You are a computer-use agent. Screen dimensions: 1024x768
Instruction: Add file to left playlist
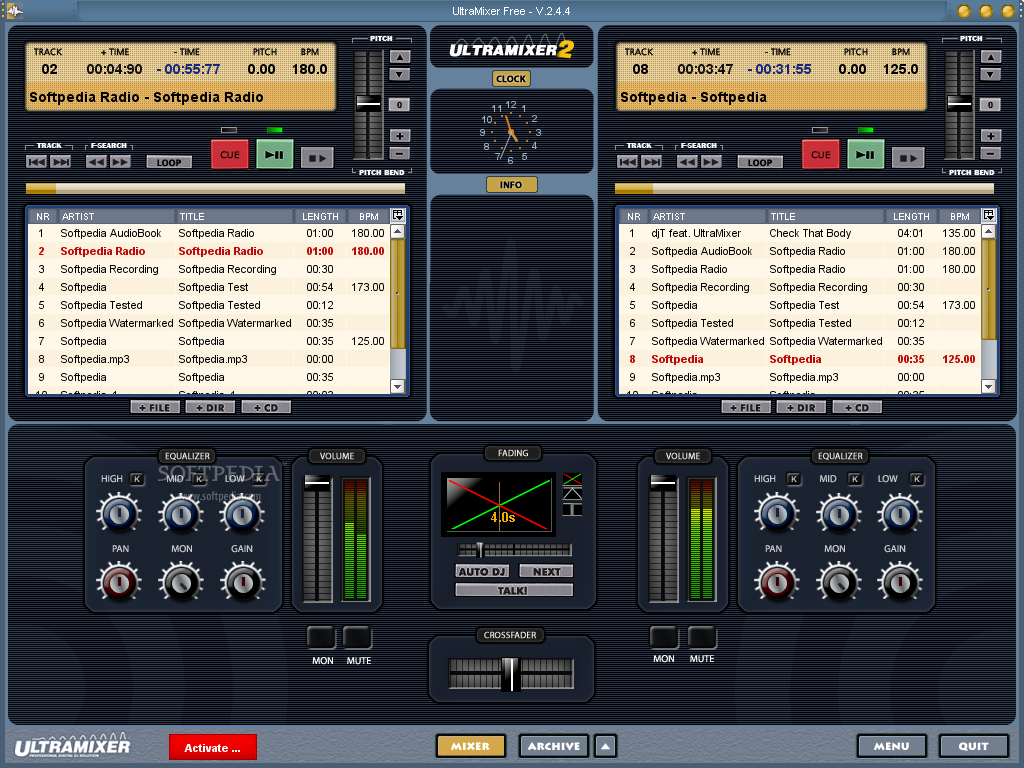(x=155, y=408)
